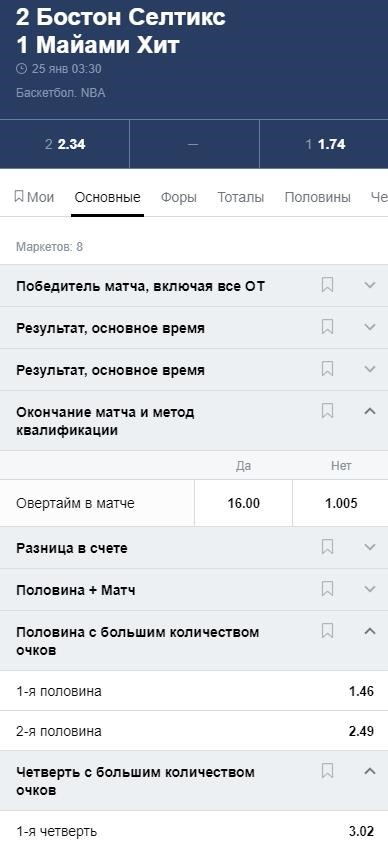The height and width of the screenshot is (843, 388).
Task: Expand 'Победитель матча, включая все ОТ' section
Action: click(x=370, y=285)
